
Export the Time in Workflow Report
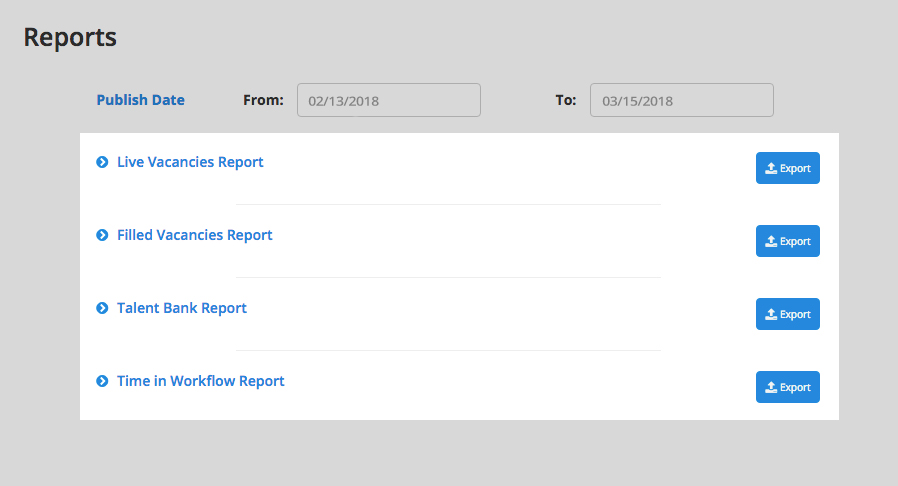(x=787, y=387)
